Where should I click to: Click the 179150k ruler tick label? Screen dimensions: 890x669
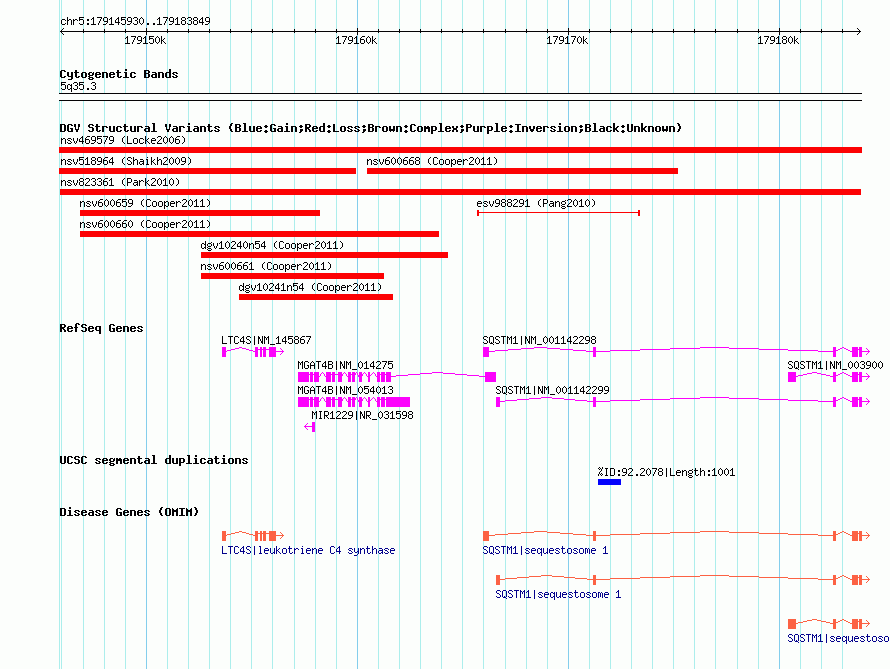click(x=145, y=40)
